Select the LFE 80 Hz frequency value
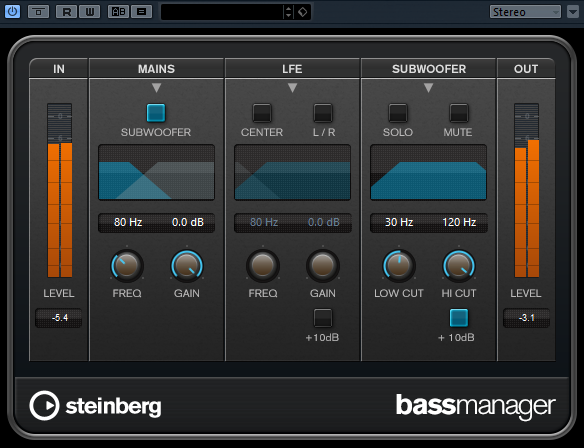The width and height of the screenshot is (584, 448). click(x=264, y=222)
